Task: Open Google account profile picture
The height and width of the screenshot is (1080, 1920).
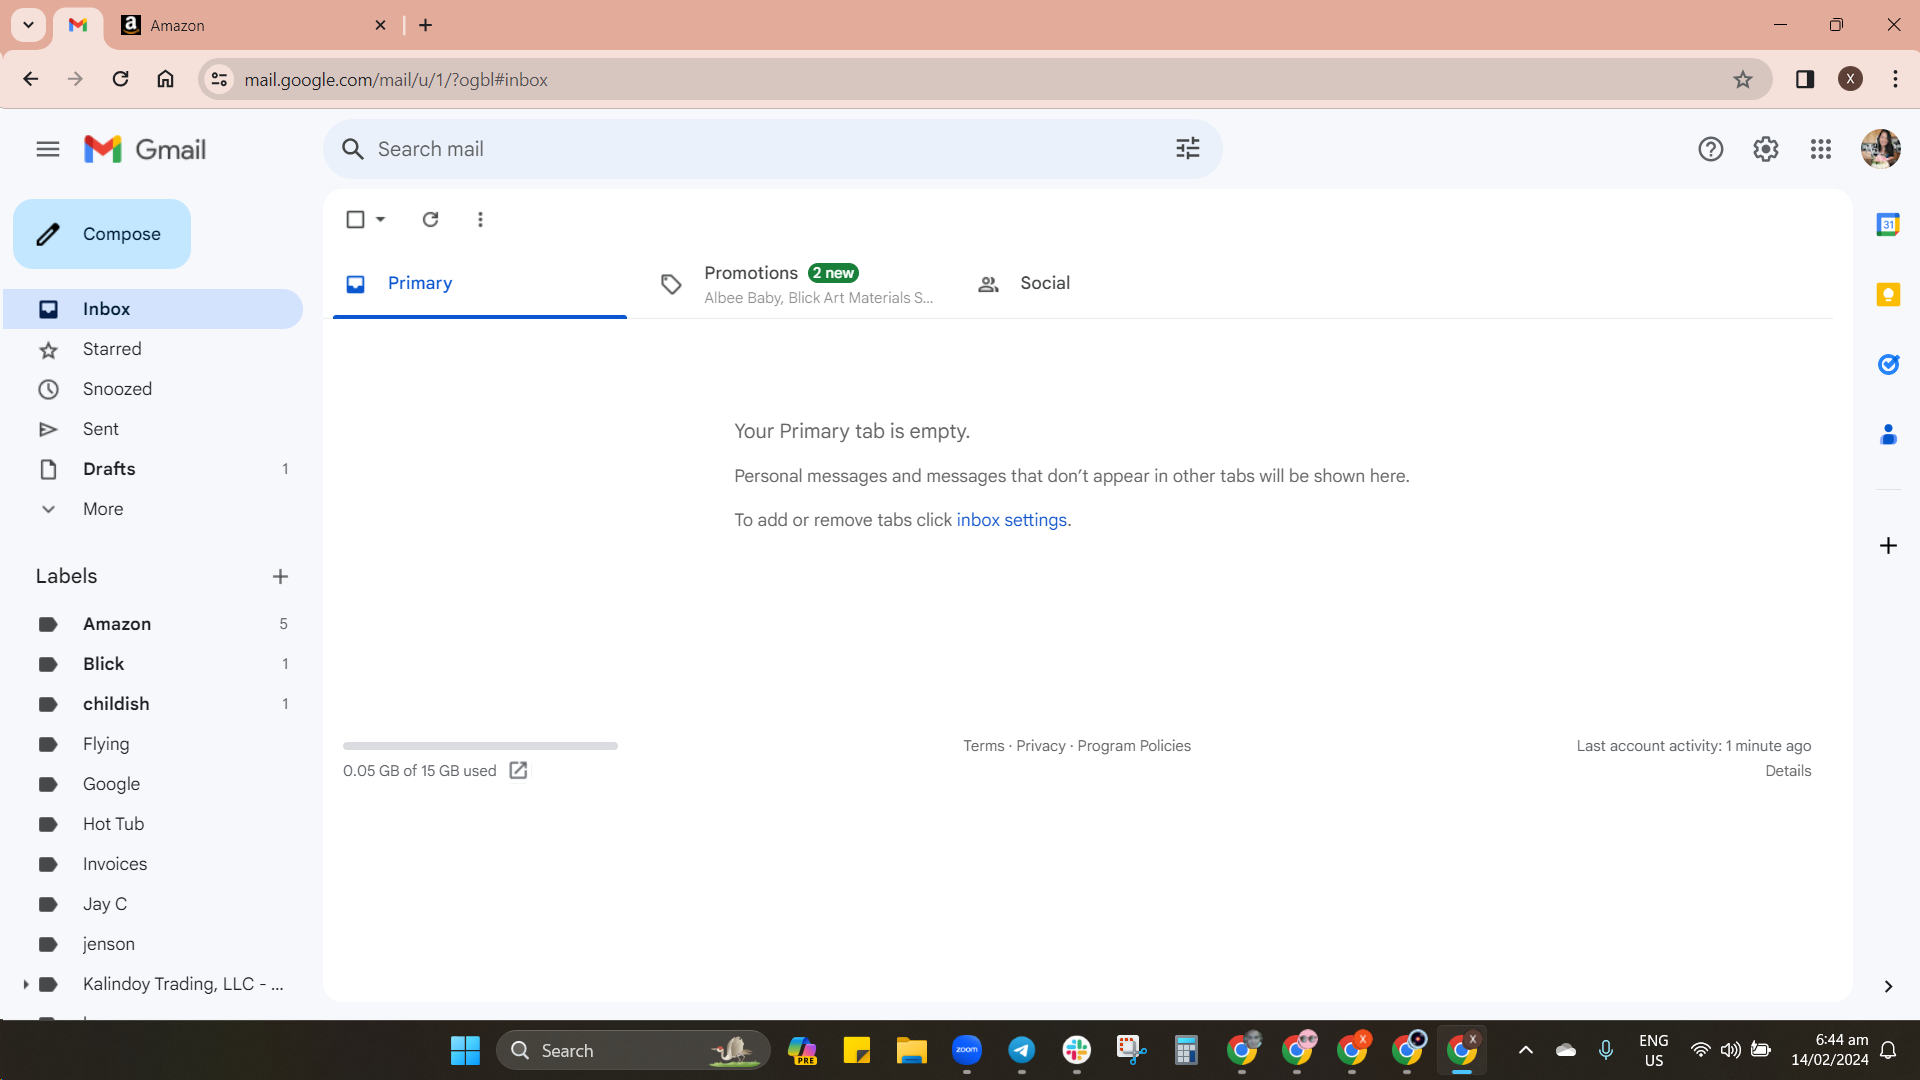Action: click(1880, 149)
